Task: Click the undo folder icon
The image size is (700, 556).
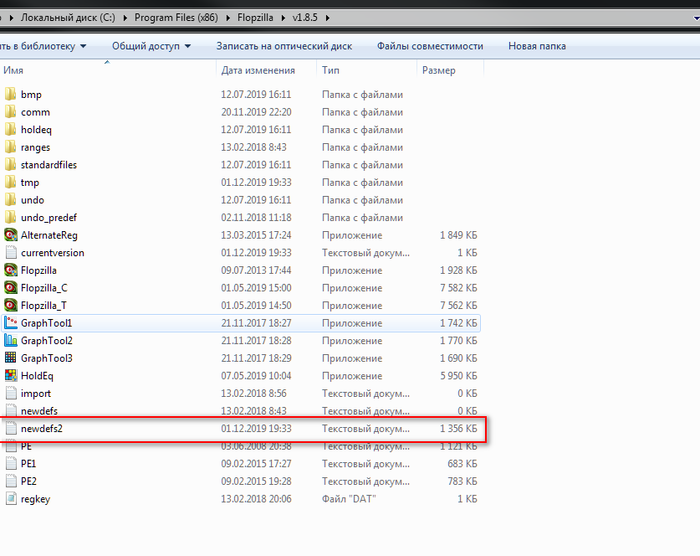Action: pos(10,200)
